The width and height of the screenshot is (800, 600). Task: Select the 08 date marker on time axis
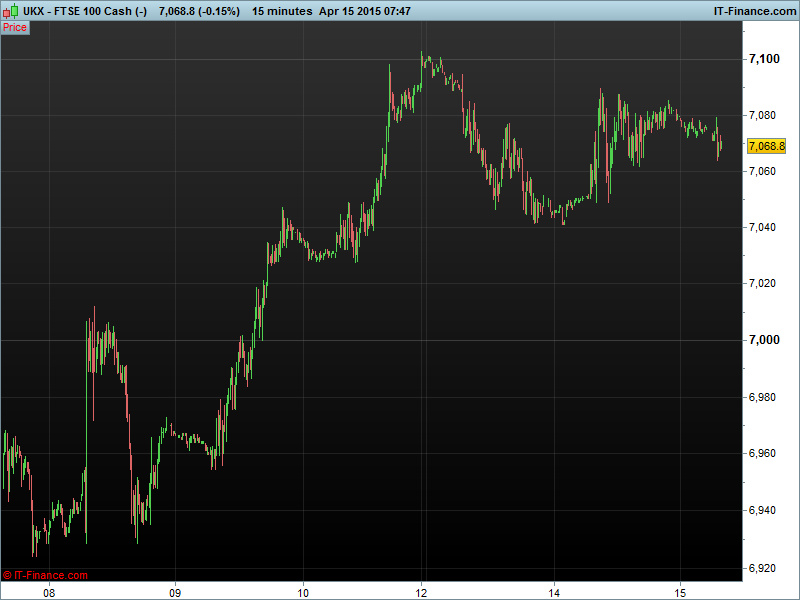pyautogui.click(x=48, y=590)
